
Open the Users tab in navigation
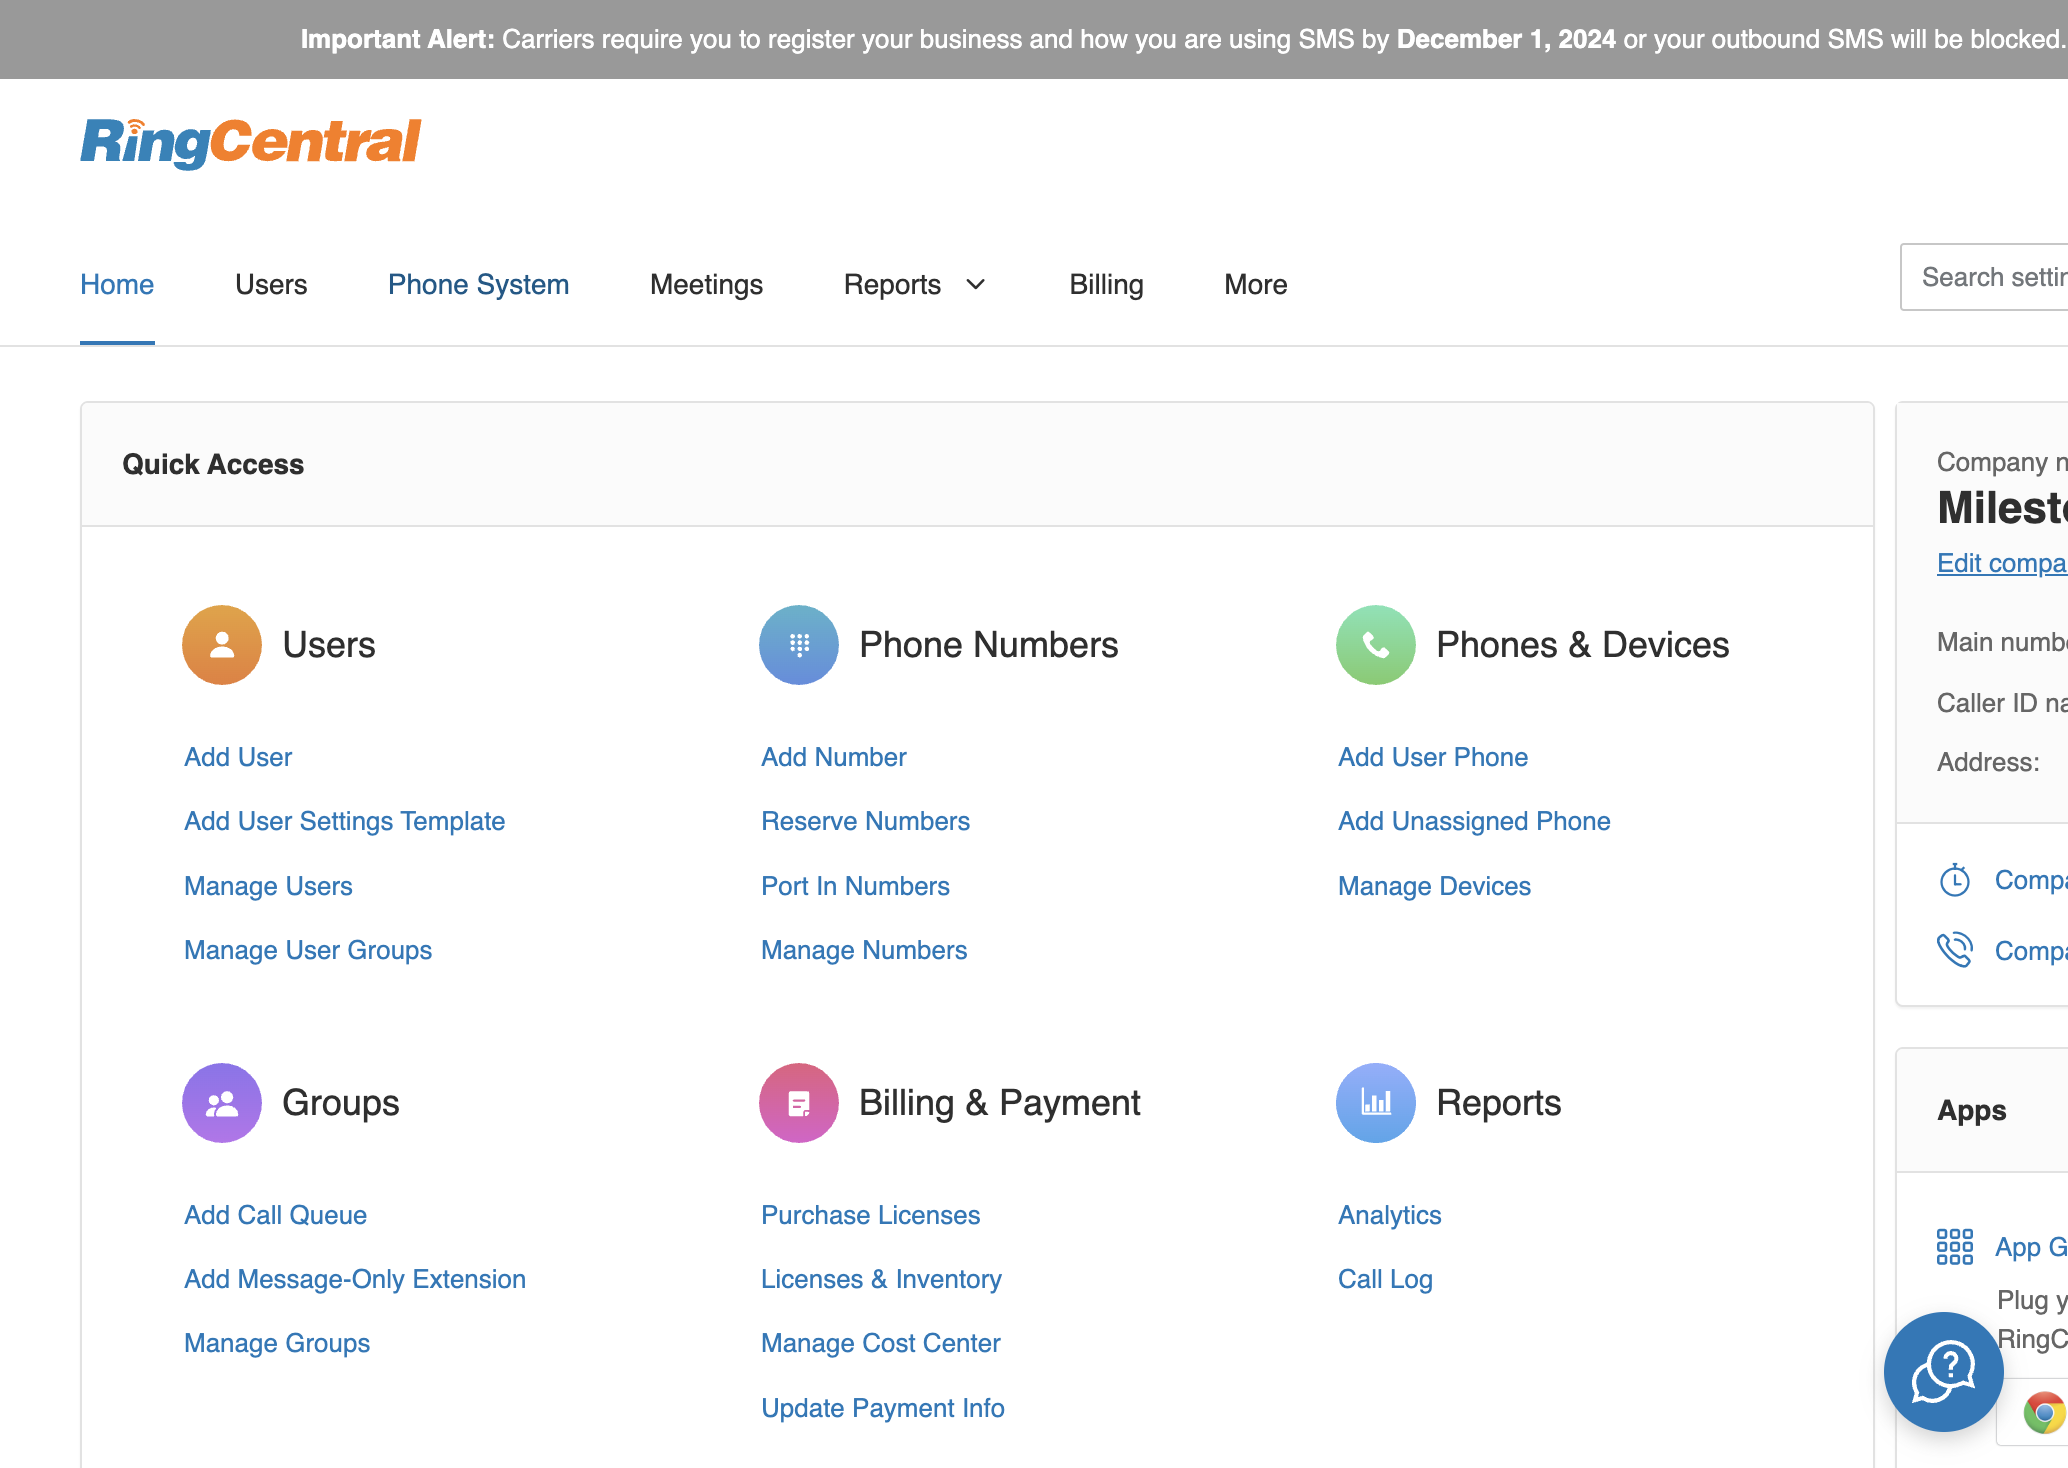pyautogui.click(x=271, y=285)
